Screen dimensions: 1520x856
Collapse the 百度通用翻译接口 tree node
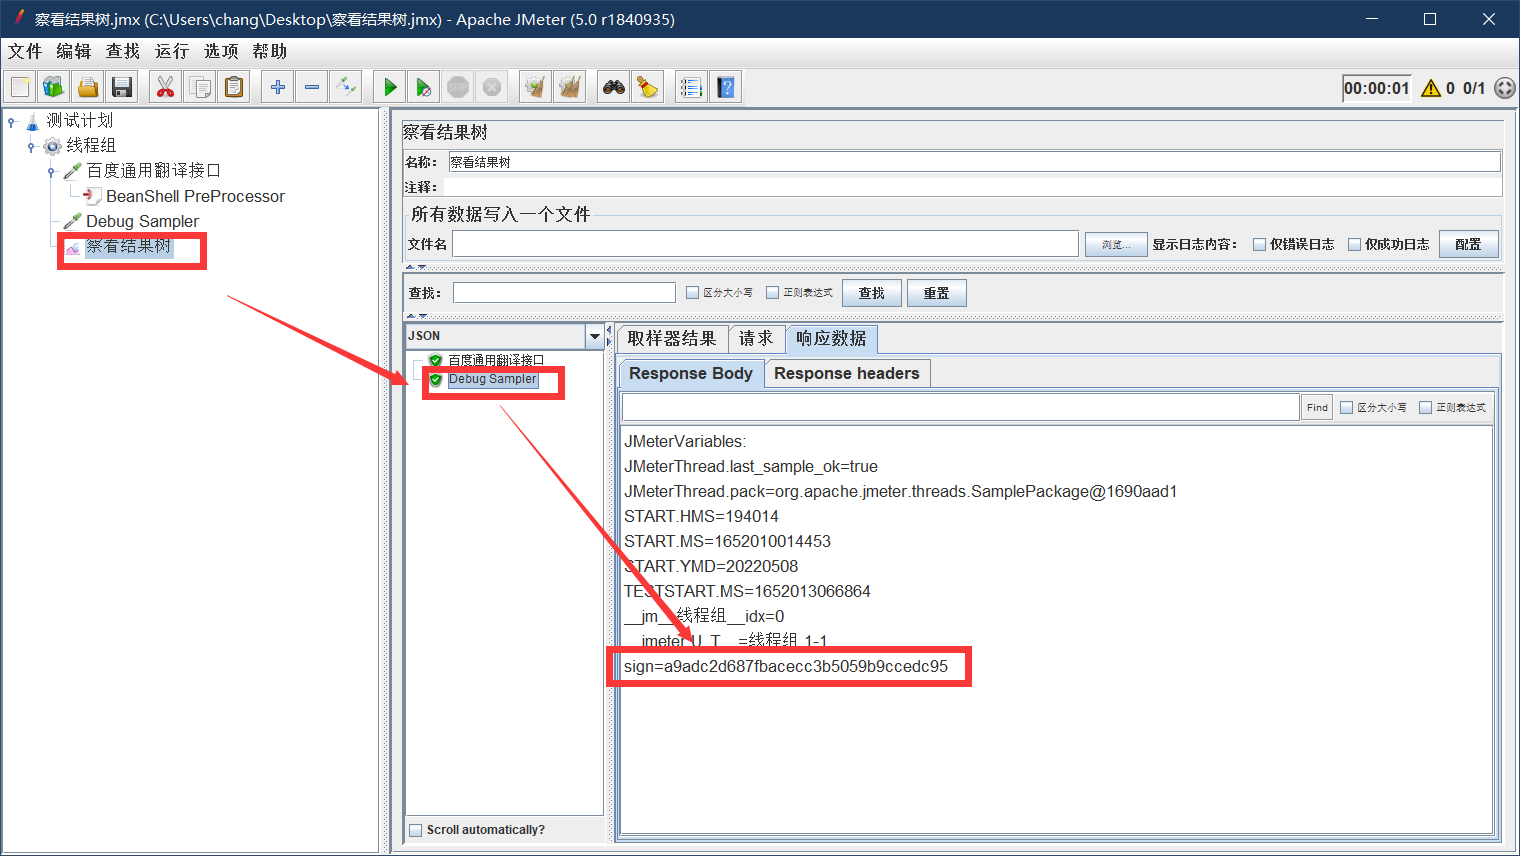(x=51, y=172)
